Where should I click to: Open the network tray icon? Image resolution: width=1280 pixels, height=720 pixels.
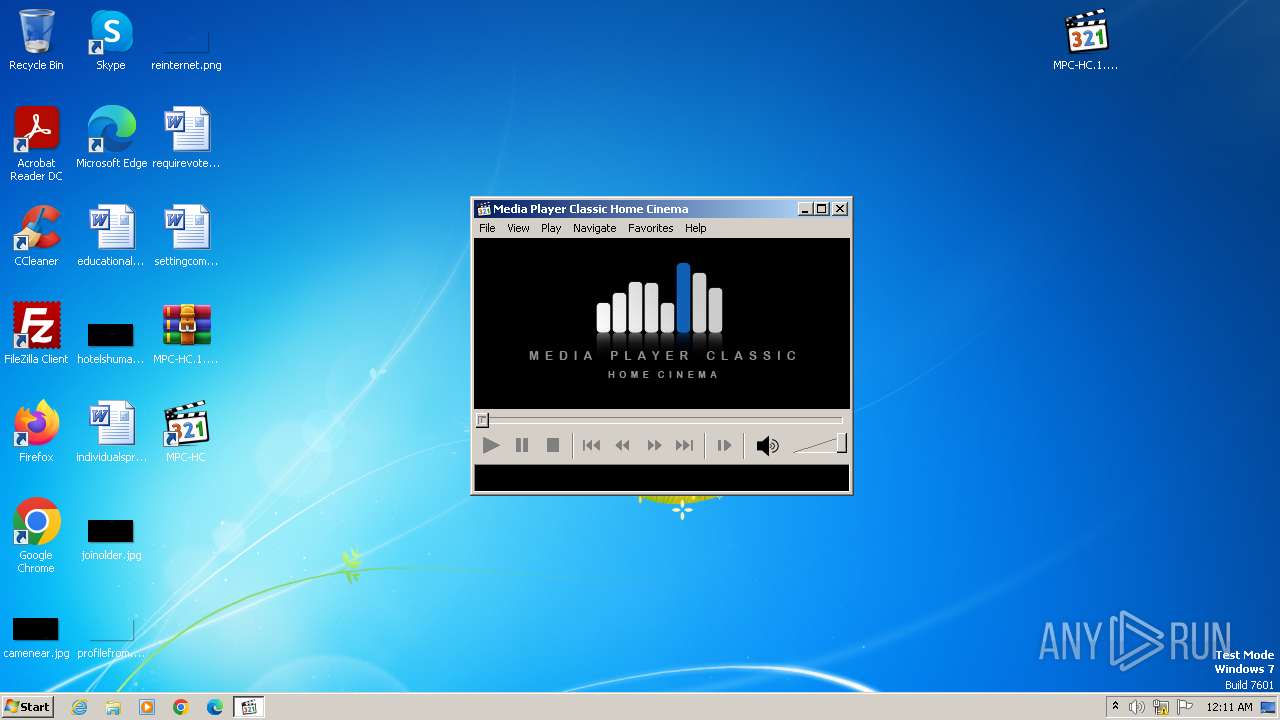coord(1161,707)
